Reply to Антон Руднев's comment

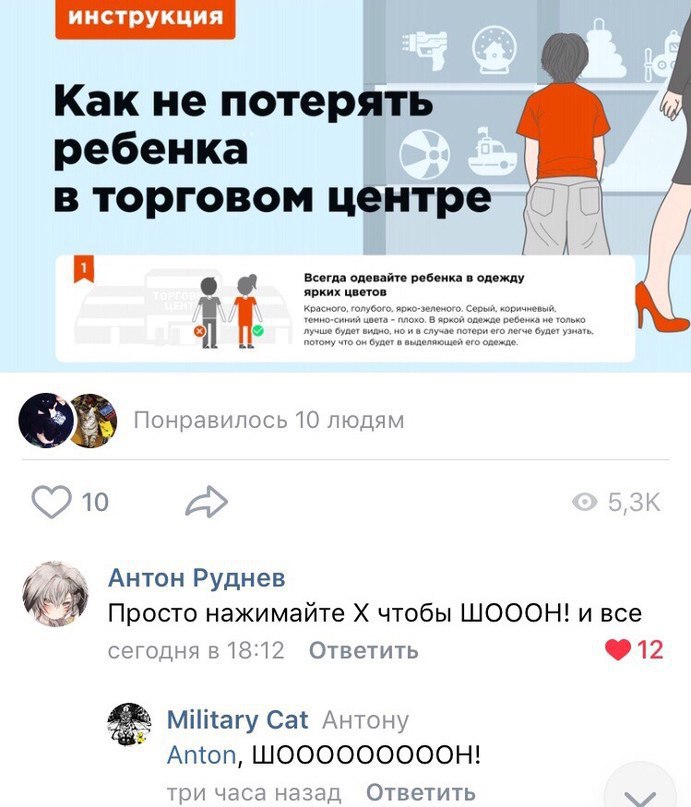click(364, 651)
